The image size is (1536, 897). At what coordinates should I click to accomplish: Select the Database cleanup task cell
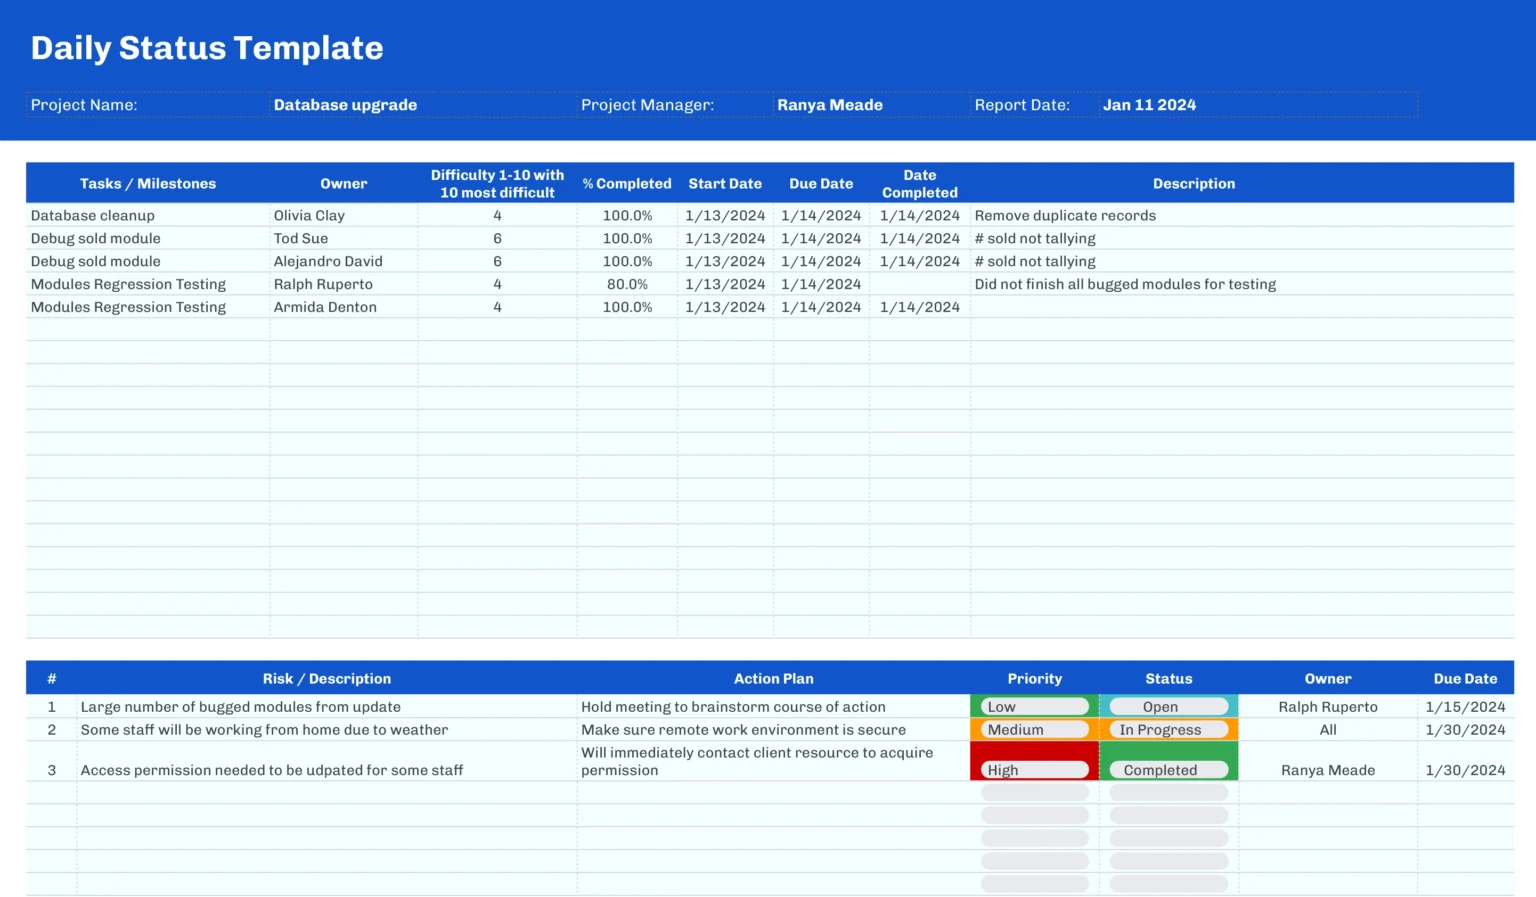(x=93, y=215)
